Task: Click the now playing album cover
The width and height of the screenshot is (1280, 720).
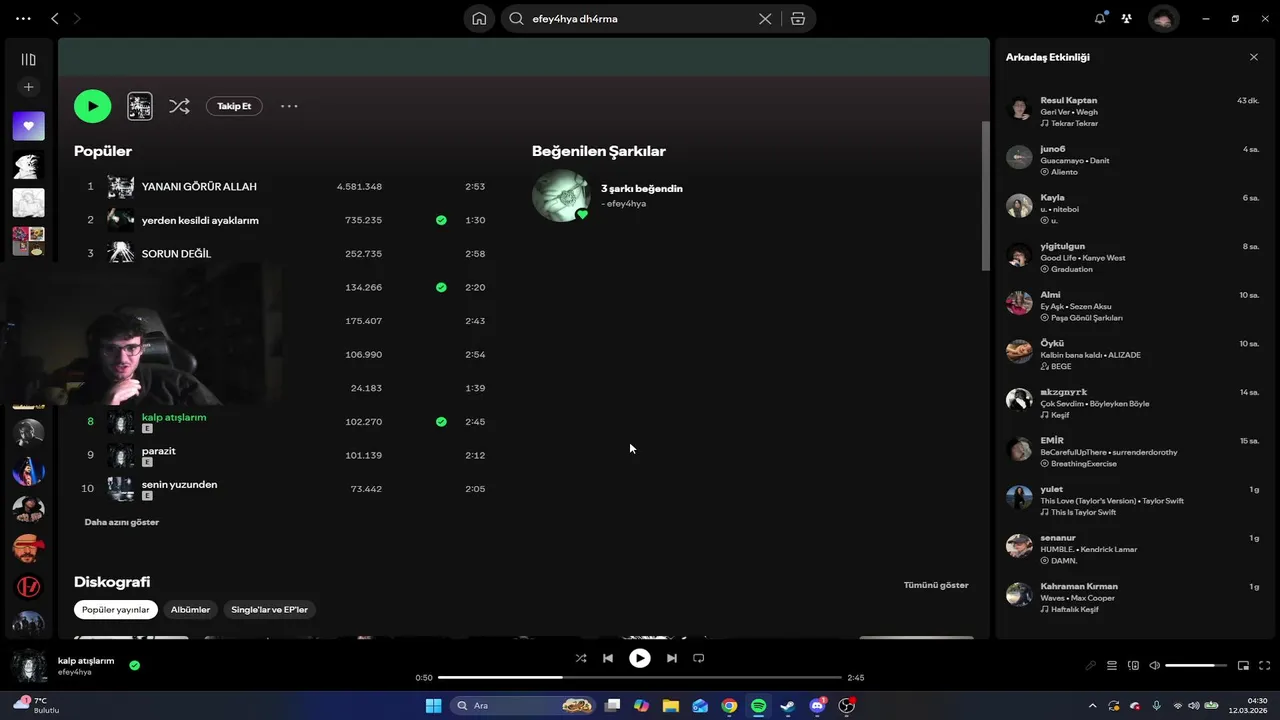Action: (29, 666)
